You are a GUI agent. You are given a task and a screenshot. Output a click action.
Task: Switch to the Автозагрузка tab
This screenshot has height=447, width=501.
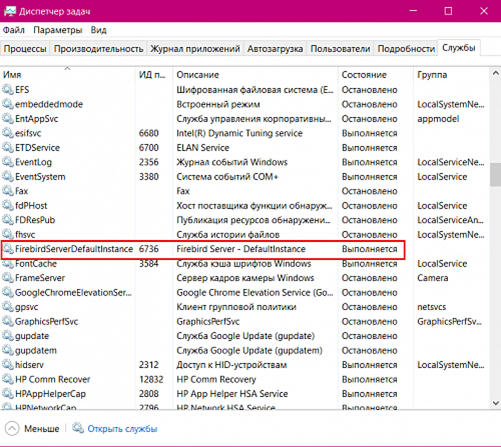(x=275, y=49)
